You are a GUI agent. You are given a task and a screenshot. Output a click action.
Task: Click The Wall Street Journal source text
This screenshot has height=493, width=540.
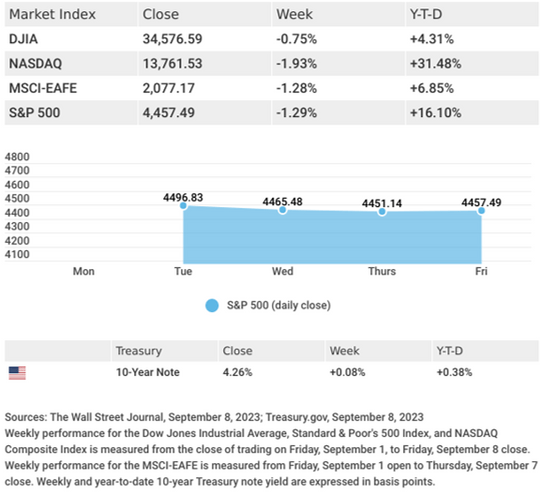pyautogui.click(x=107, y=417)
